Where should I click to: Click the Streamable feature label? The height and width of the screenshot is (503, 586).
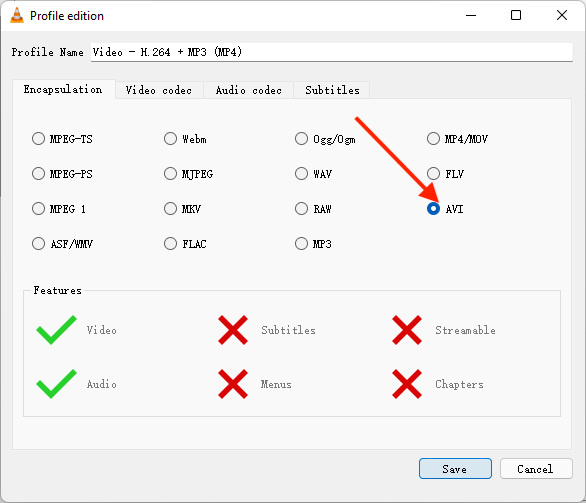coord(465,330)
